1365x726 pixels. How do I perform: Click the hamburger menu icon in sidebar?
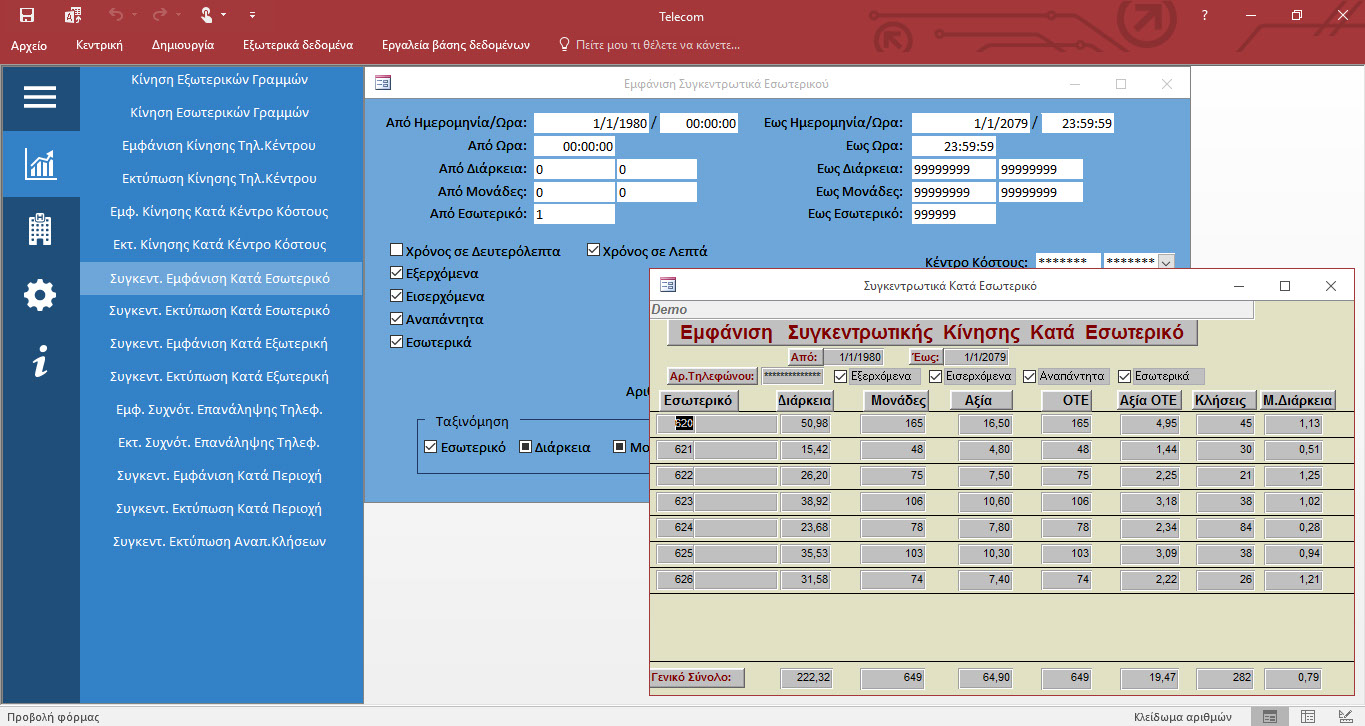click(x=40, y=97)
